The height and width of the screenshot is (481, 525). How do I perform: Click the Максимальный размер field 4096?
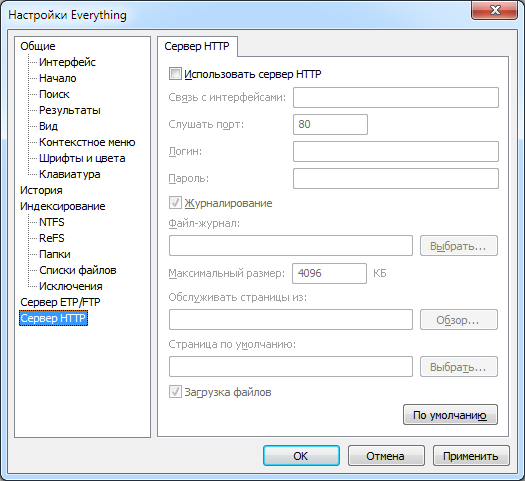(x=329, y=273)
